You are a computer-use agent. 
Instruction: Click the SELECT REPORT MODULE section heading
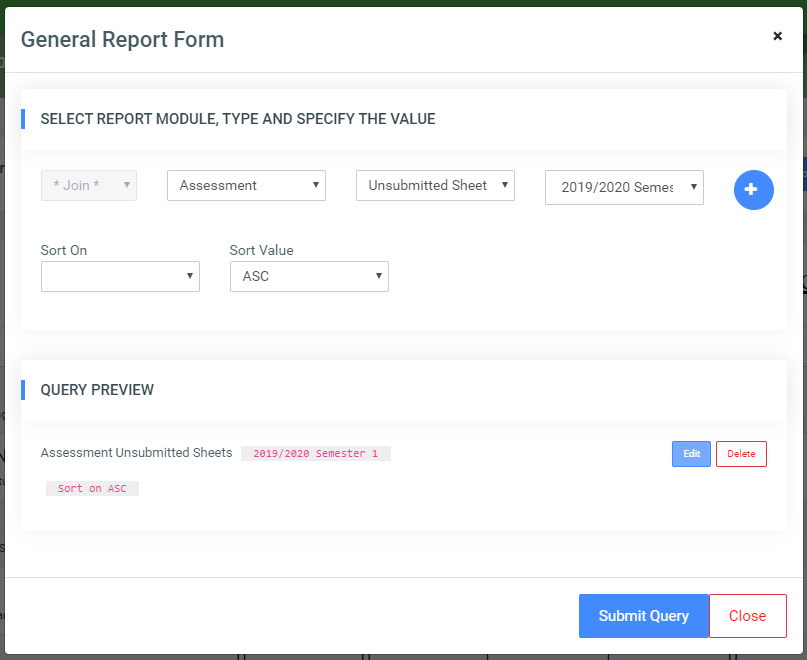pos(237,118)
